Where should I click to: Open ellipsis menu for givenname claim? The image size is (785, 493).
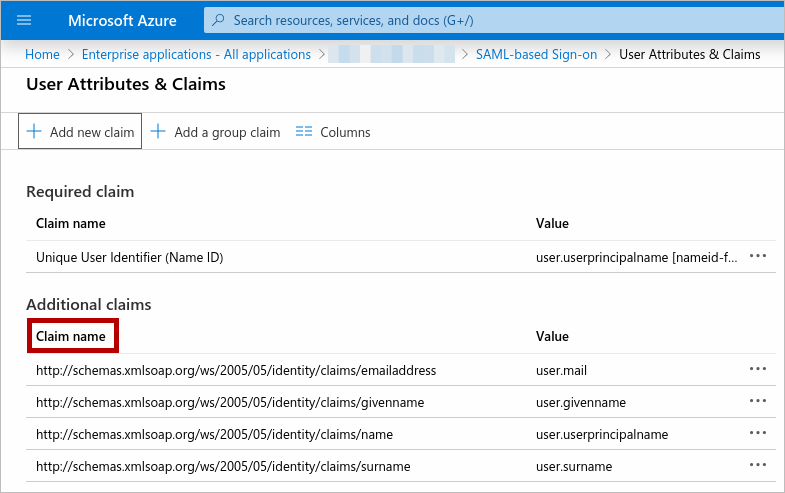coord(758,402)
